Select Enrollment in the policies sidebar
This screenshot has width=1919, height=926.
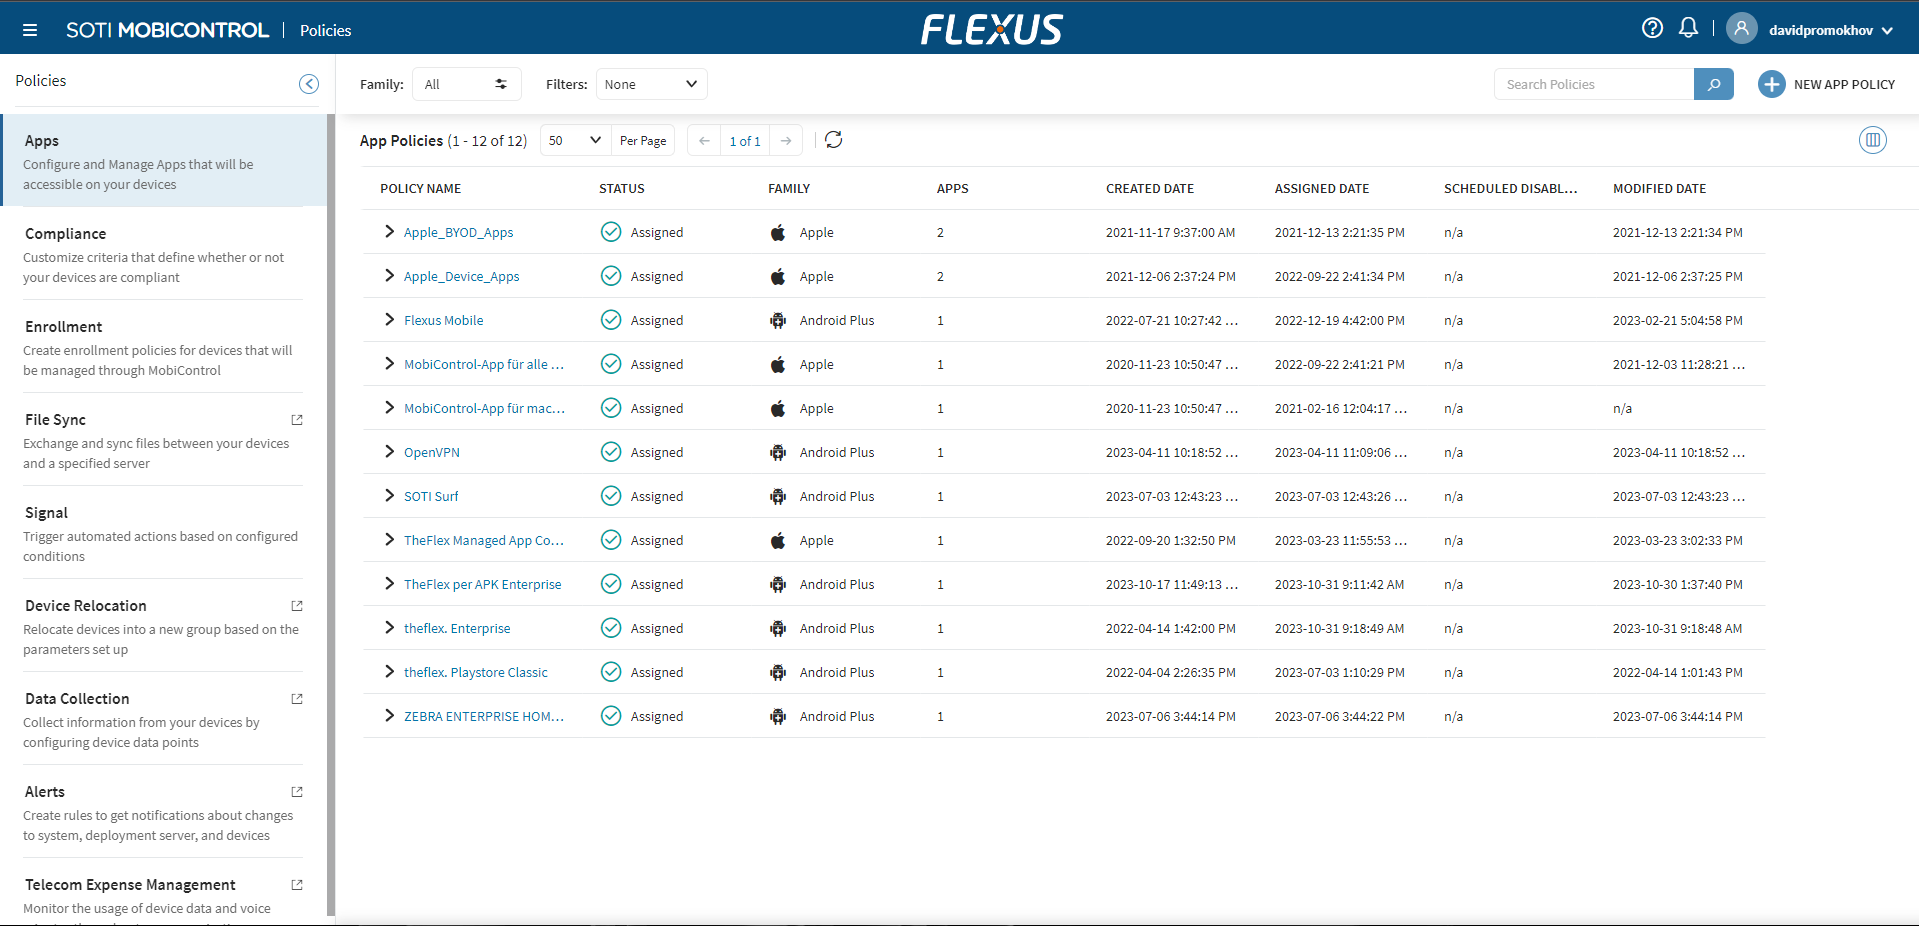click(64, 327)
